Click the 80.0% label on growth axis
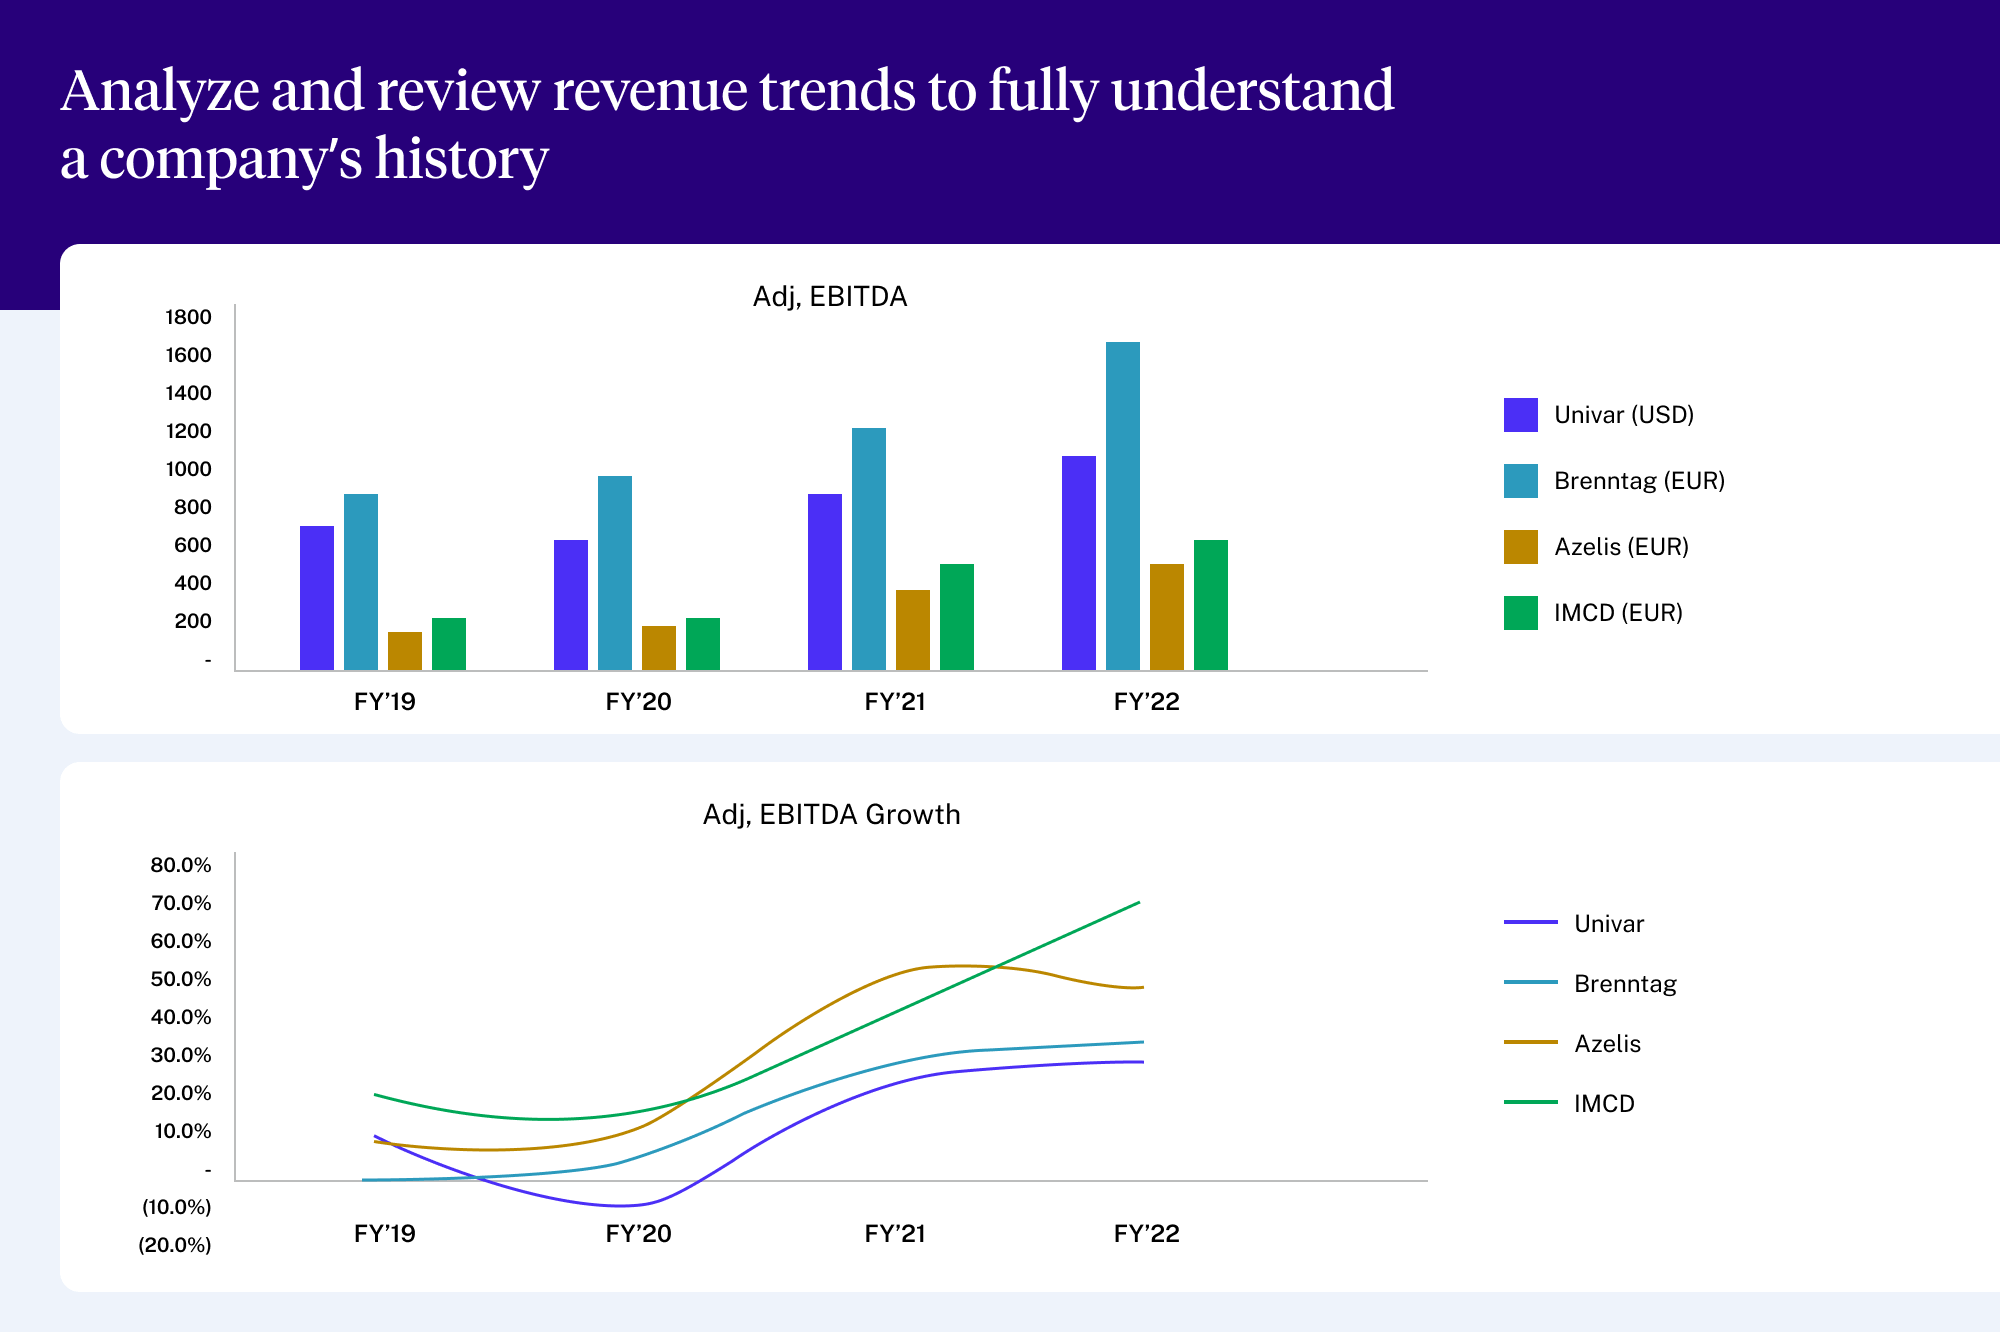 point(181,865)
